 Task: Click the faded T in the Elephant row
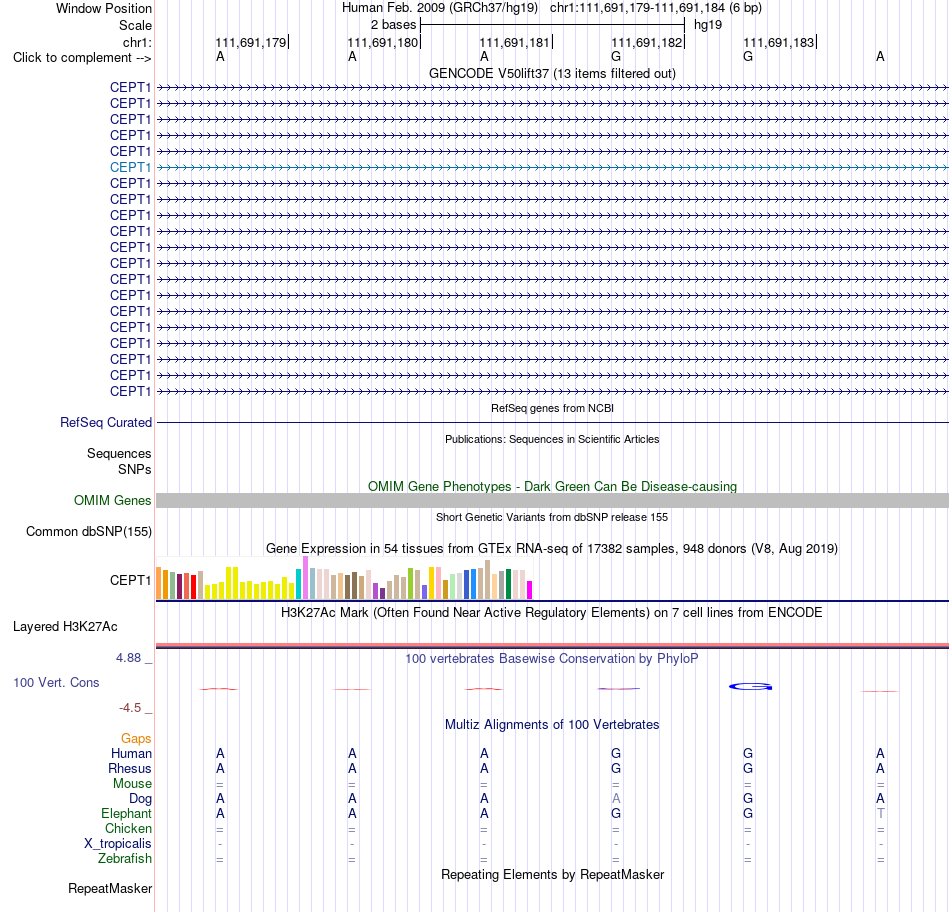880,814
